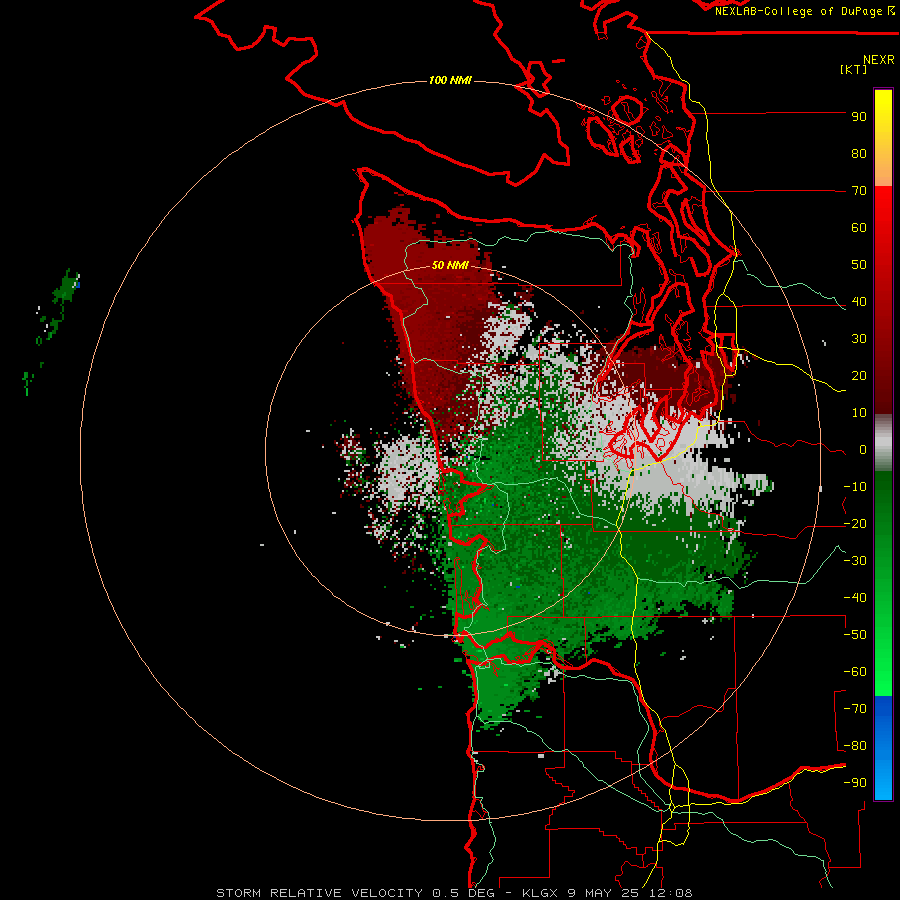The width and height of the screenshot is (900, 900).
Task: Select the 100 NMI range ring label
Action: 450,80
